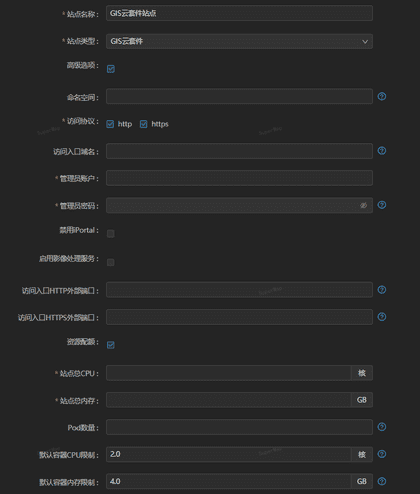
Task: Enable the 启用影像处理服务 checkbox
Action: 111,262
